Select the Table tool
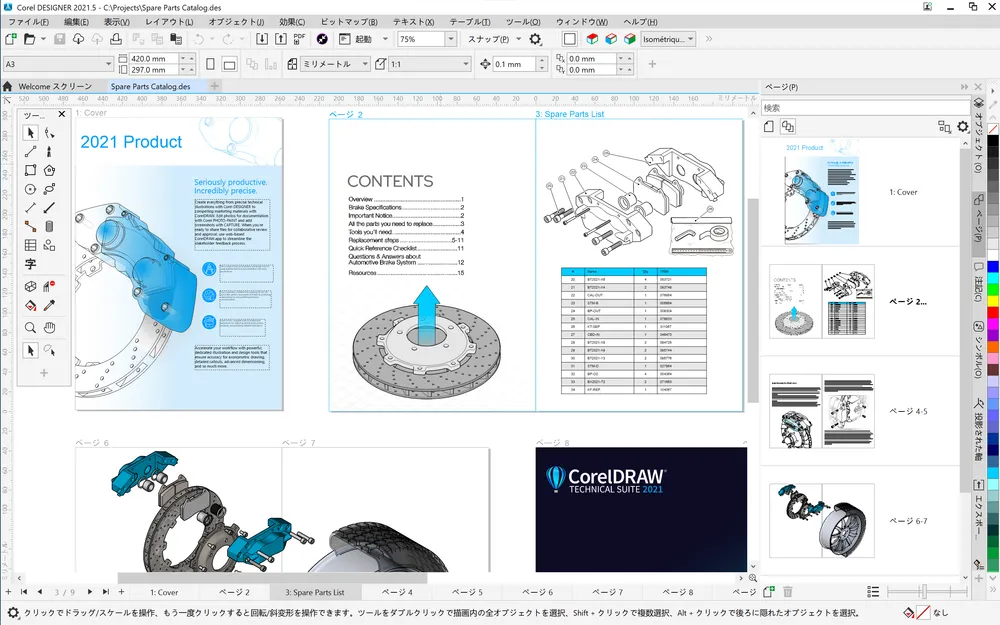The image size is (1000, 625). pyautogui.click(x=30, y=245)
